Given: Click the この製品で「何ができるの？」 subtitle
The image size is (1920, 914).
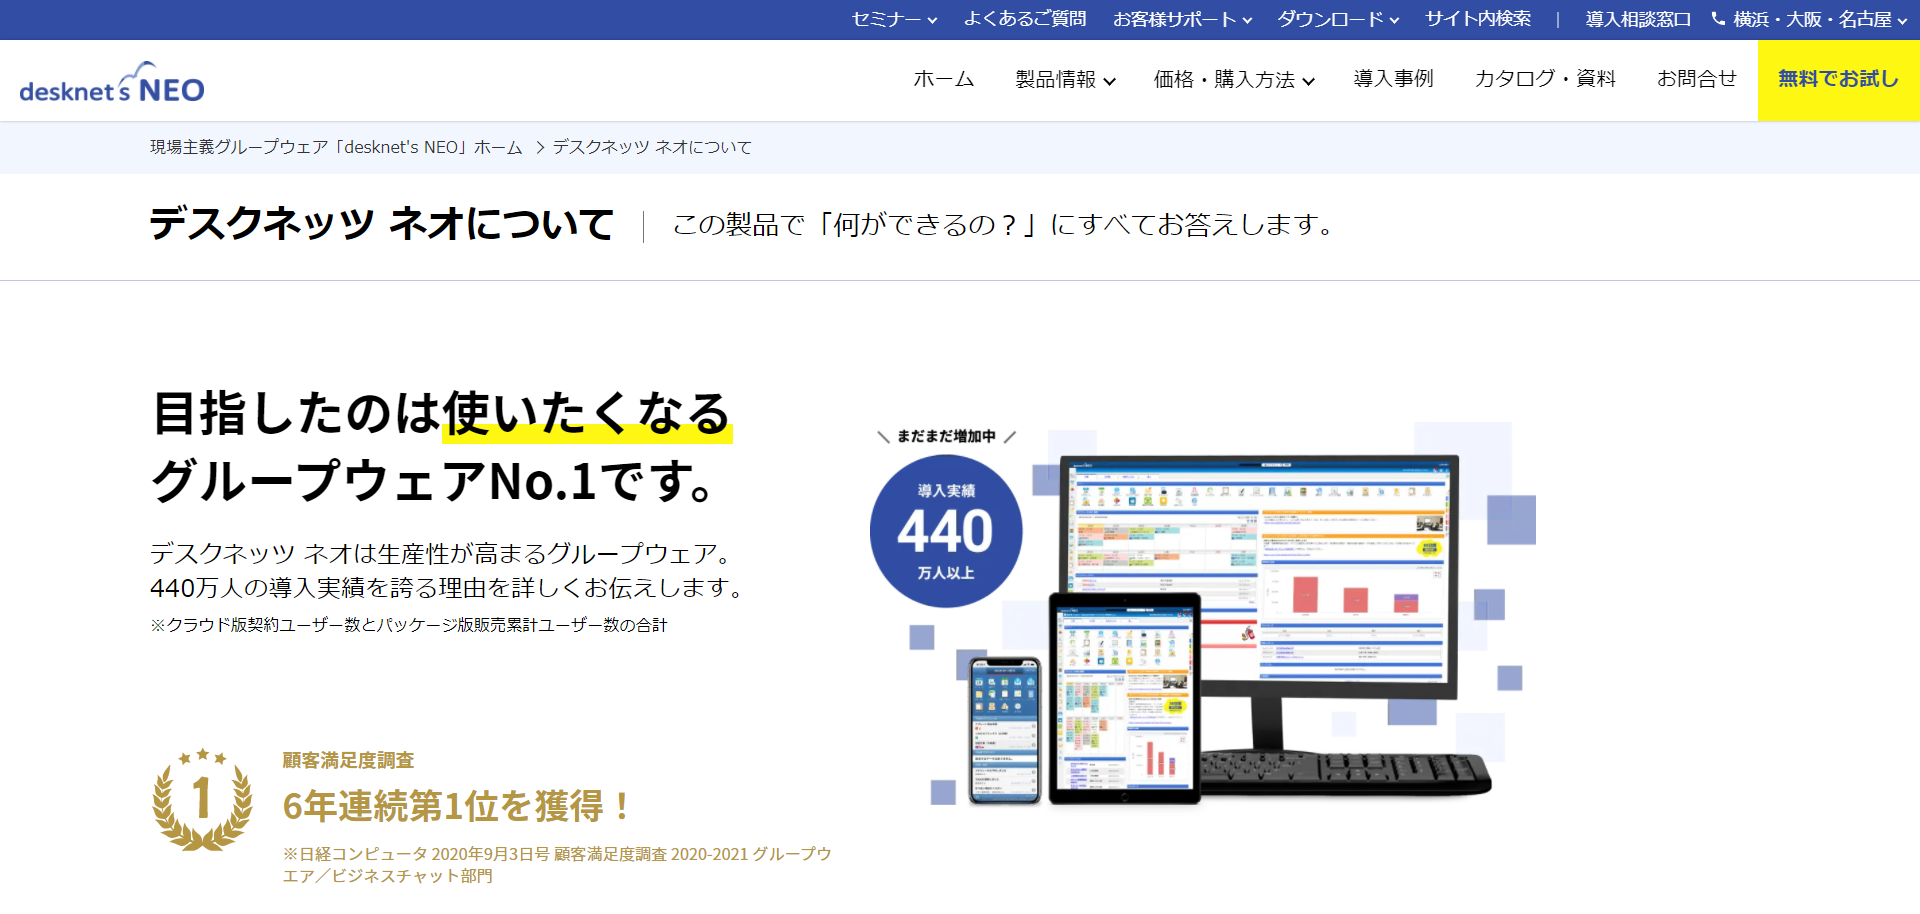Looking at the screenshot, I should pyautogui.click(x=1003, y=225).
